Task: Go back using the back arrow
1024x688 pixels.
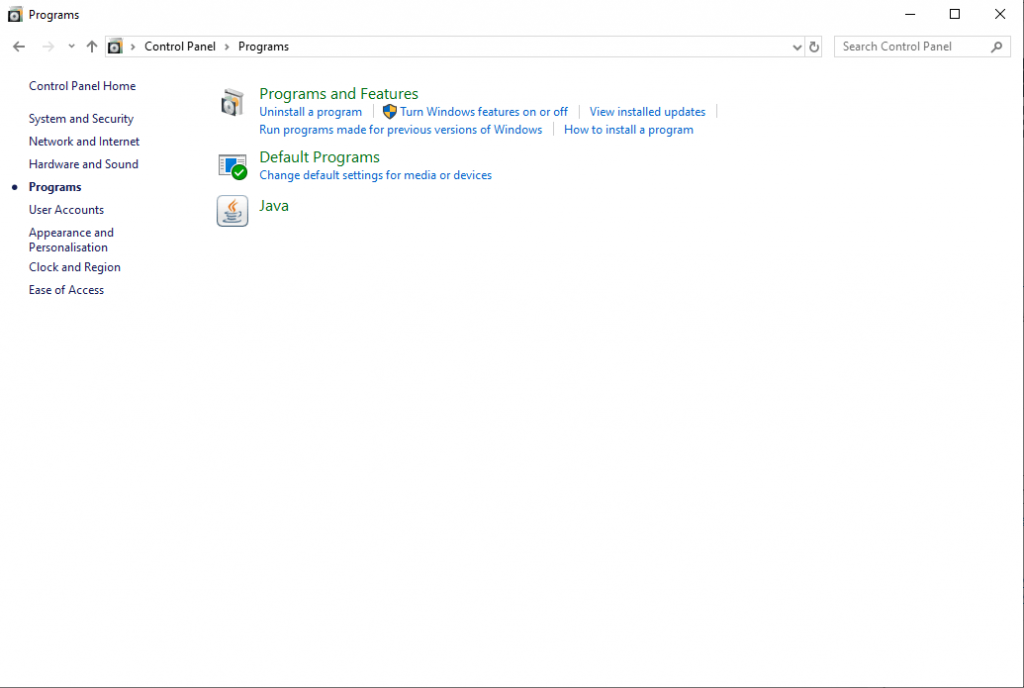Action: (19, 46)
